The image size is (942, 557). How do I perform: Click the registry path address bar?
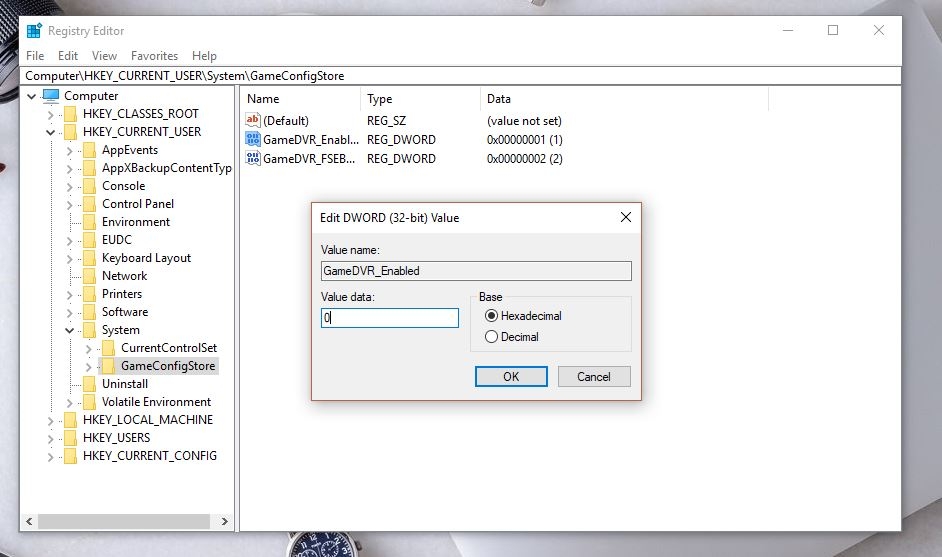tap(461, 76)
